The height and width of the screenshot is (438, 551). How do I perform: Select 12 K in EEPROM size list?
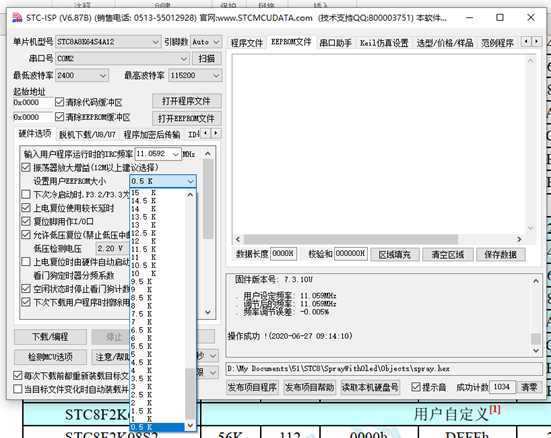click(157, 241)
